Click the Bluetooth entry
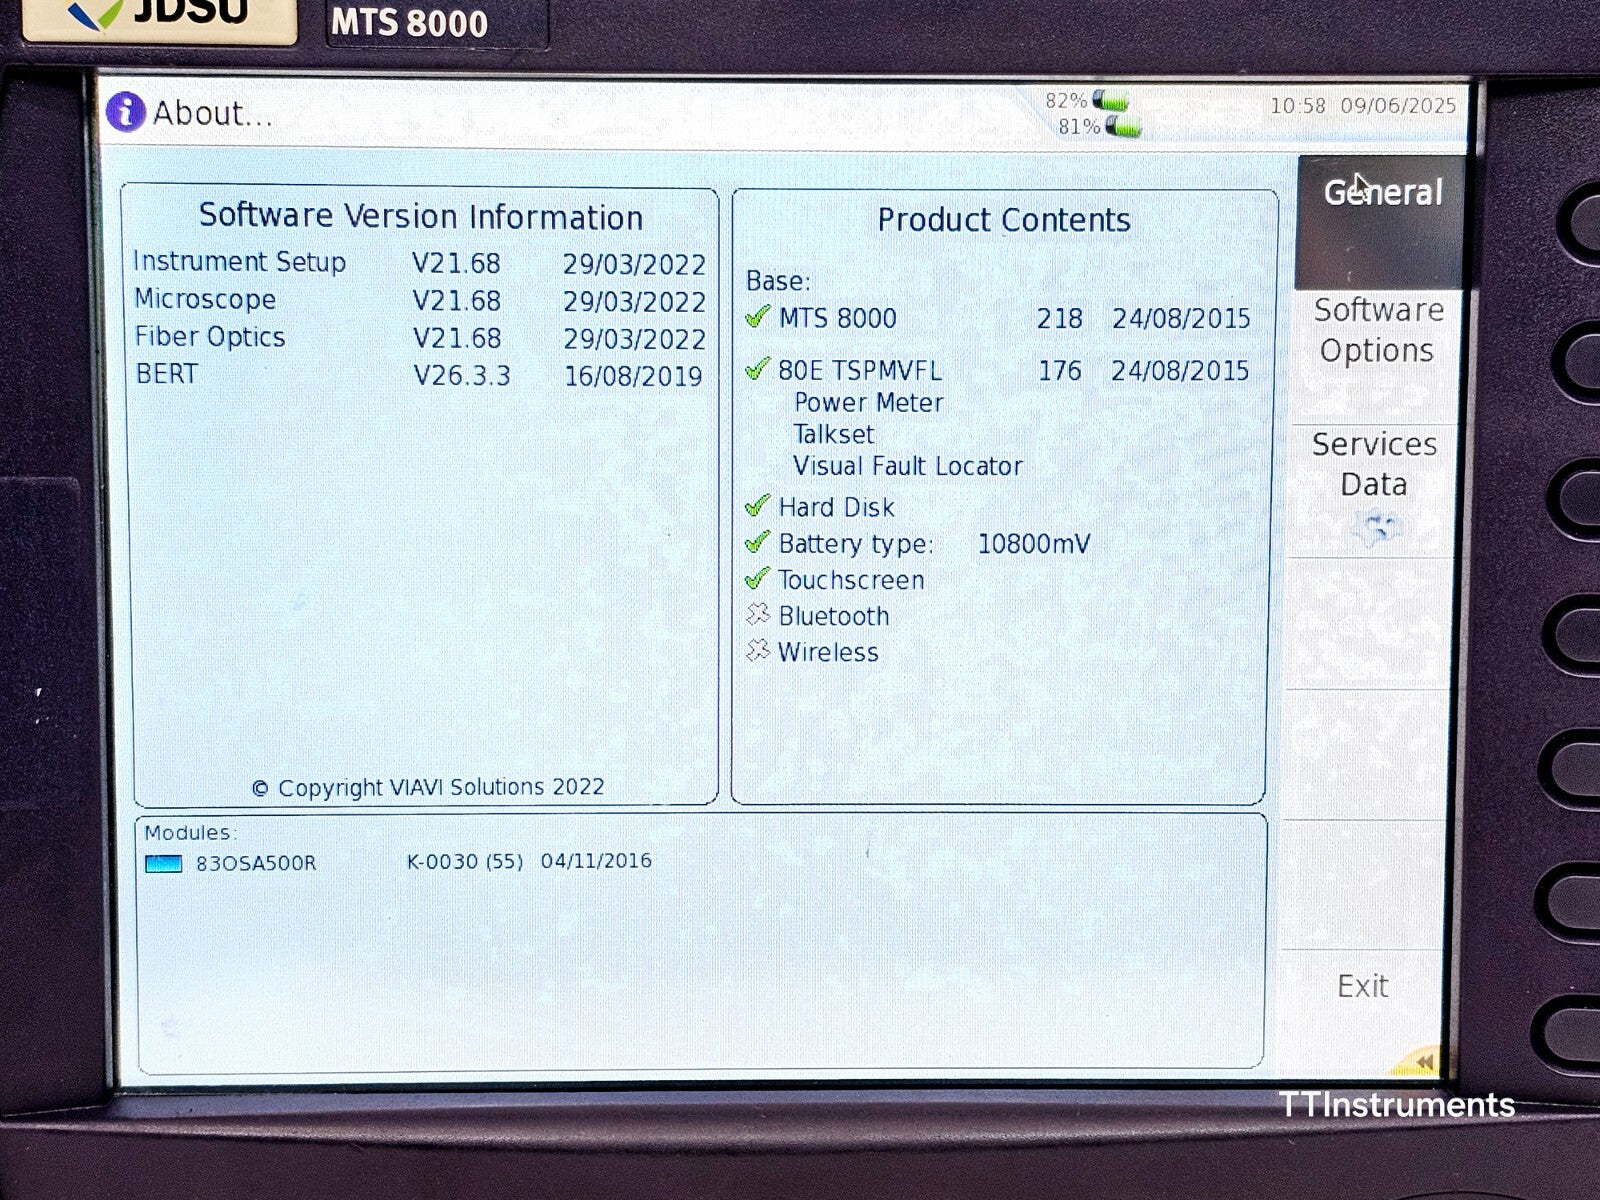The width and height of the screenshot is (1600, 1200). click(834, 616)
